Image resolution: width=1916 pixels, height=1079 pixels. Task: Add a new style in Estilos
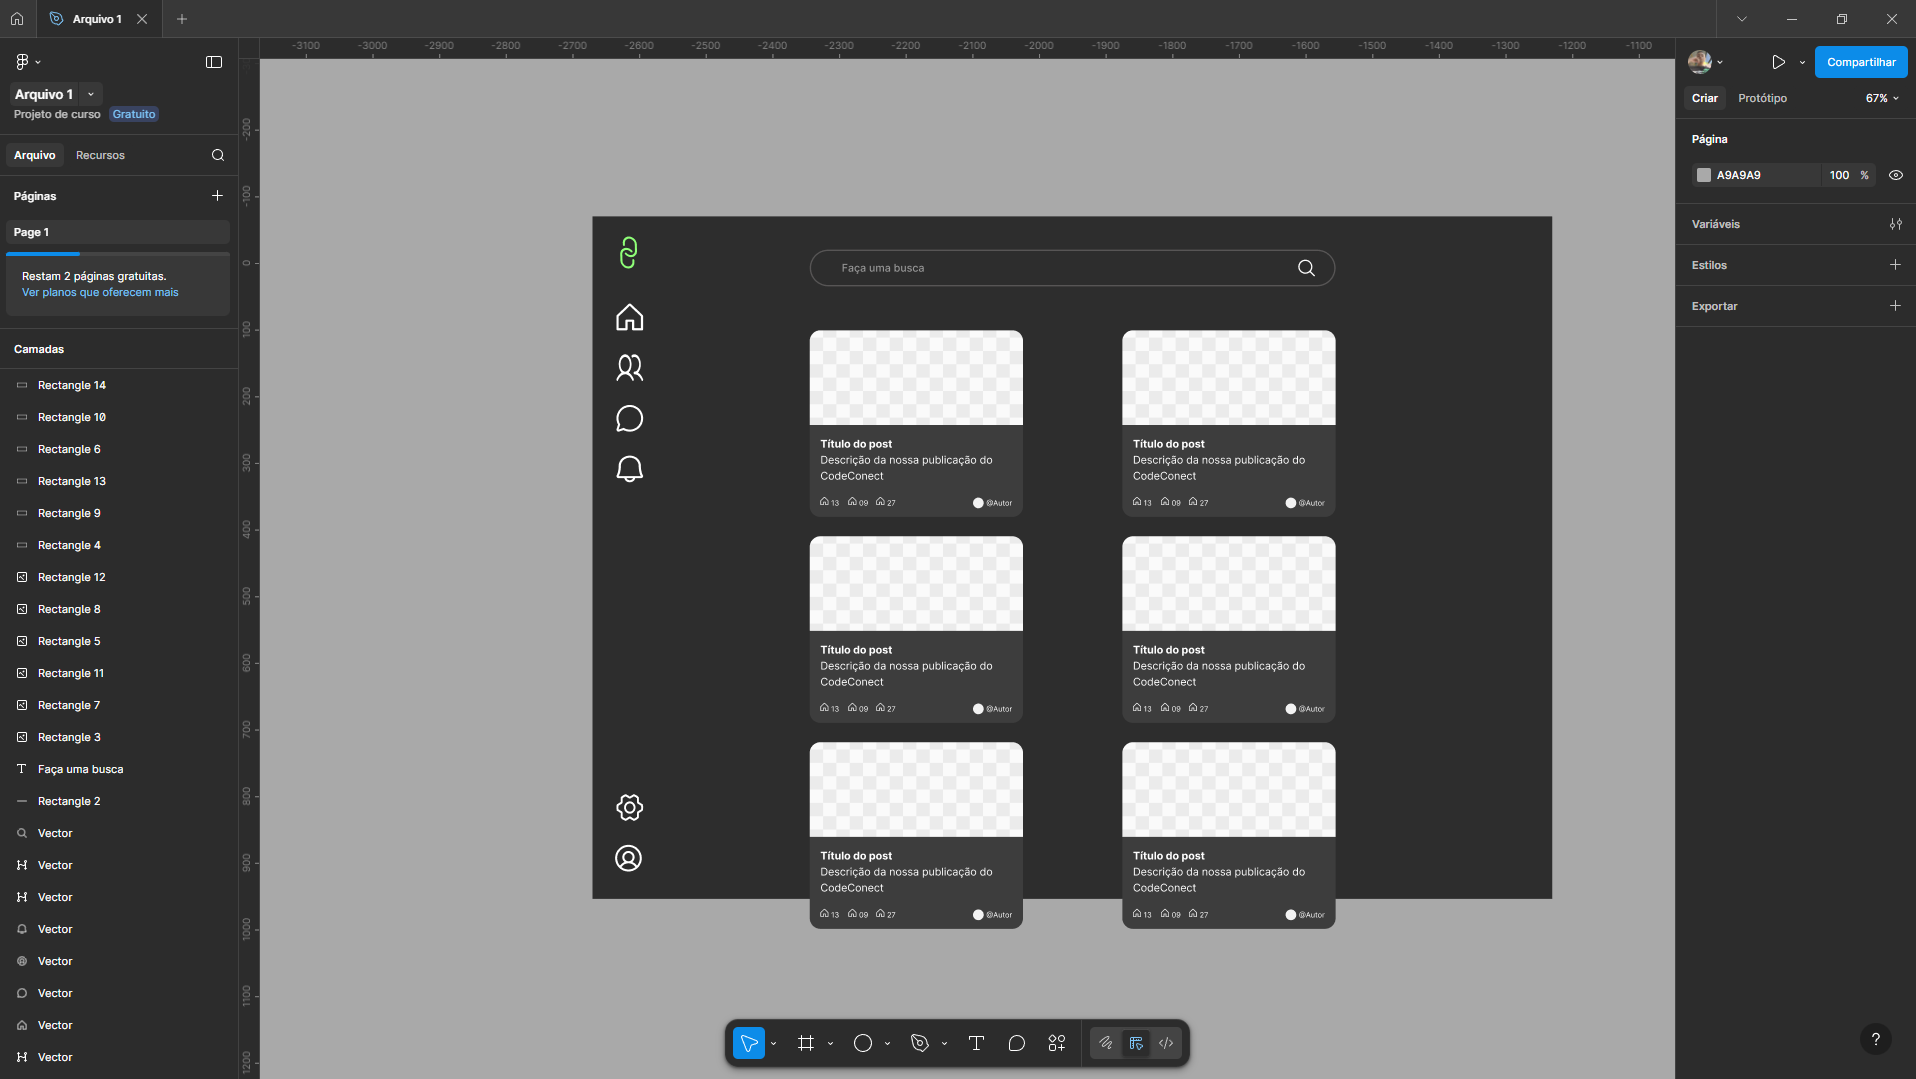[x=1895, y=265]
